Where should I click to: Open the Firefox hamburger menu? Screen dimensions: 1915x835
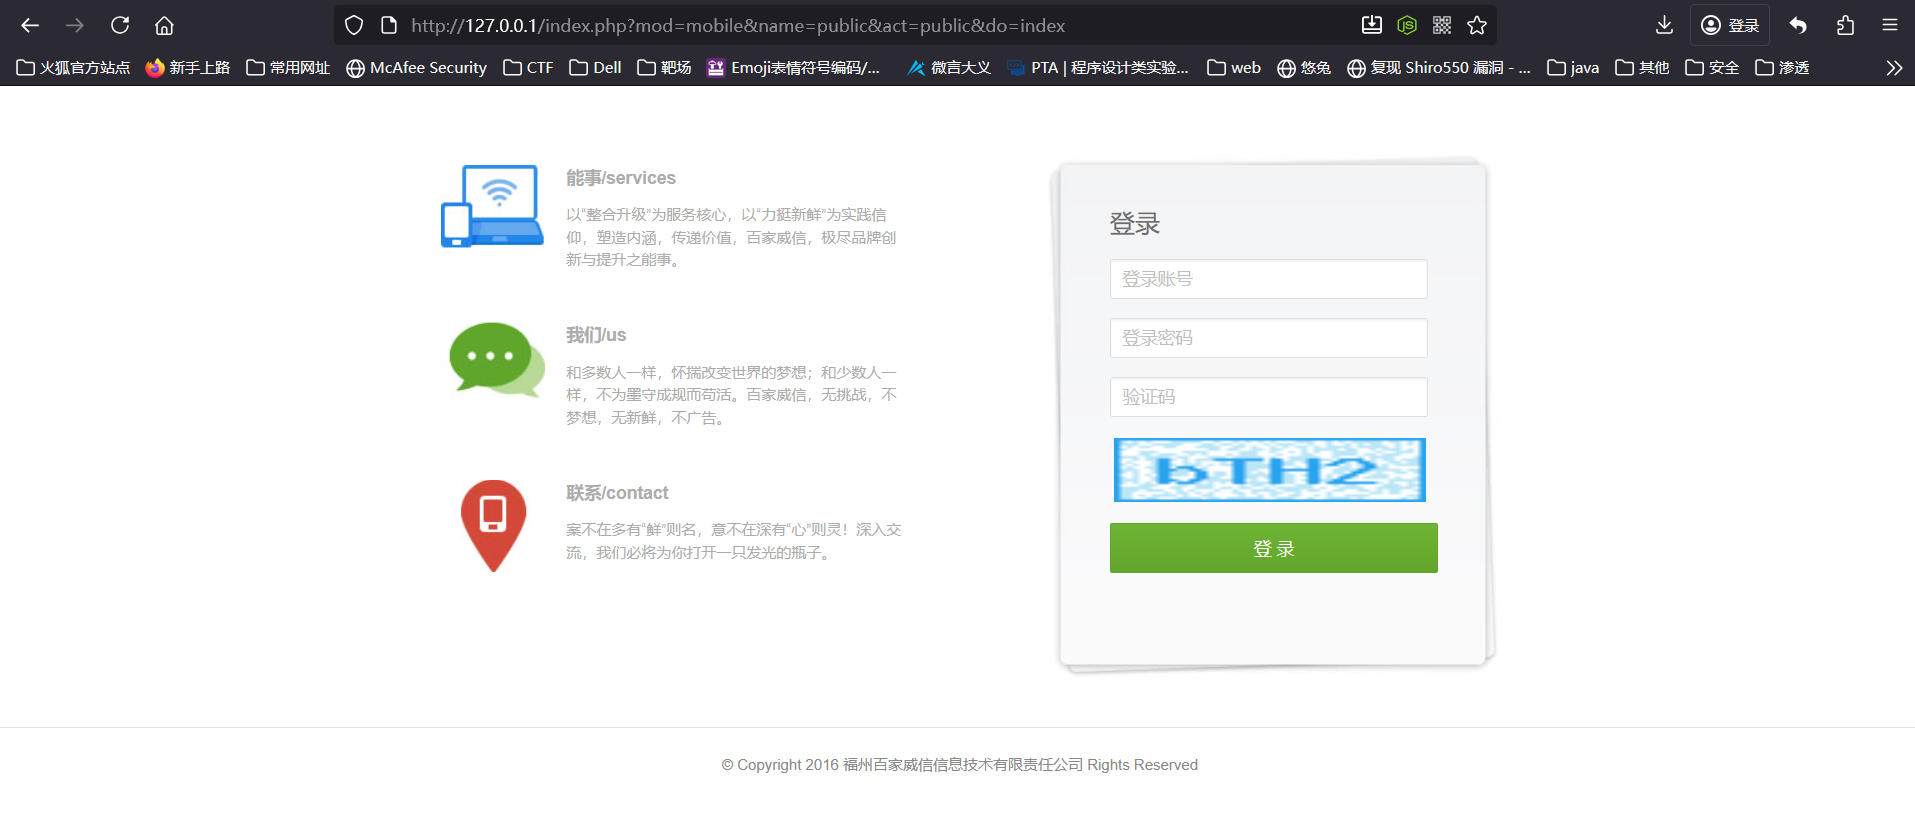pos(1890,25)
